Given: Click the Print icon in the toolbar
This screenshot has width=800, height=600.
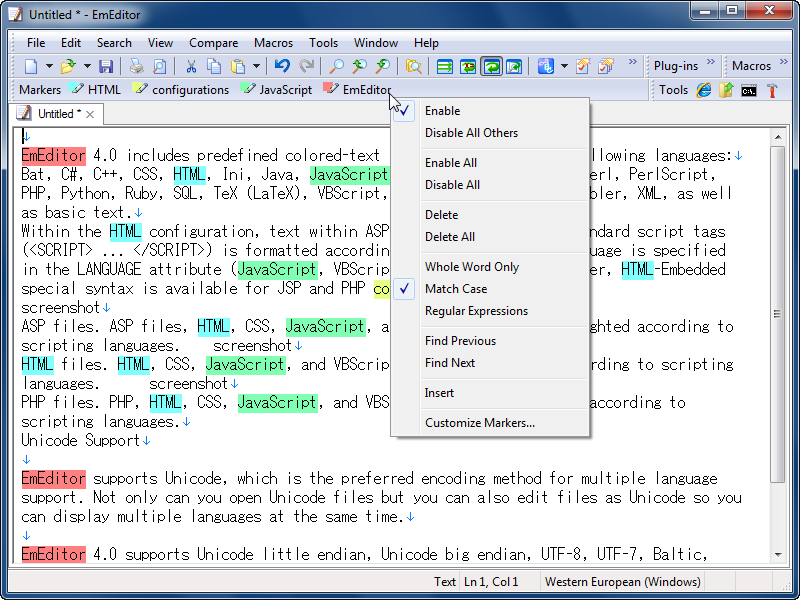Looking at the screenshot, I should pyautogui.click(x=136, y=66).
